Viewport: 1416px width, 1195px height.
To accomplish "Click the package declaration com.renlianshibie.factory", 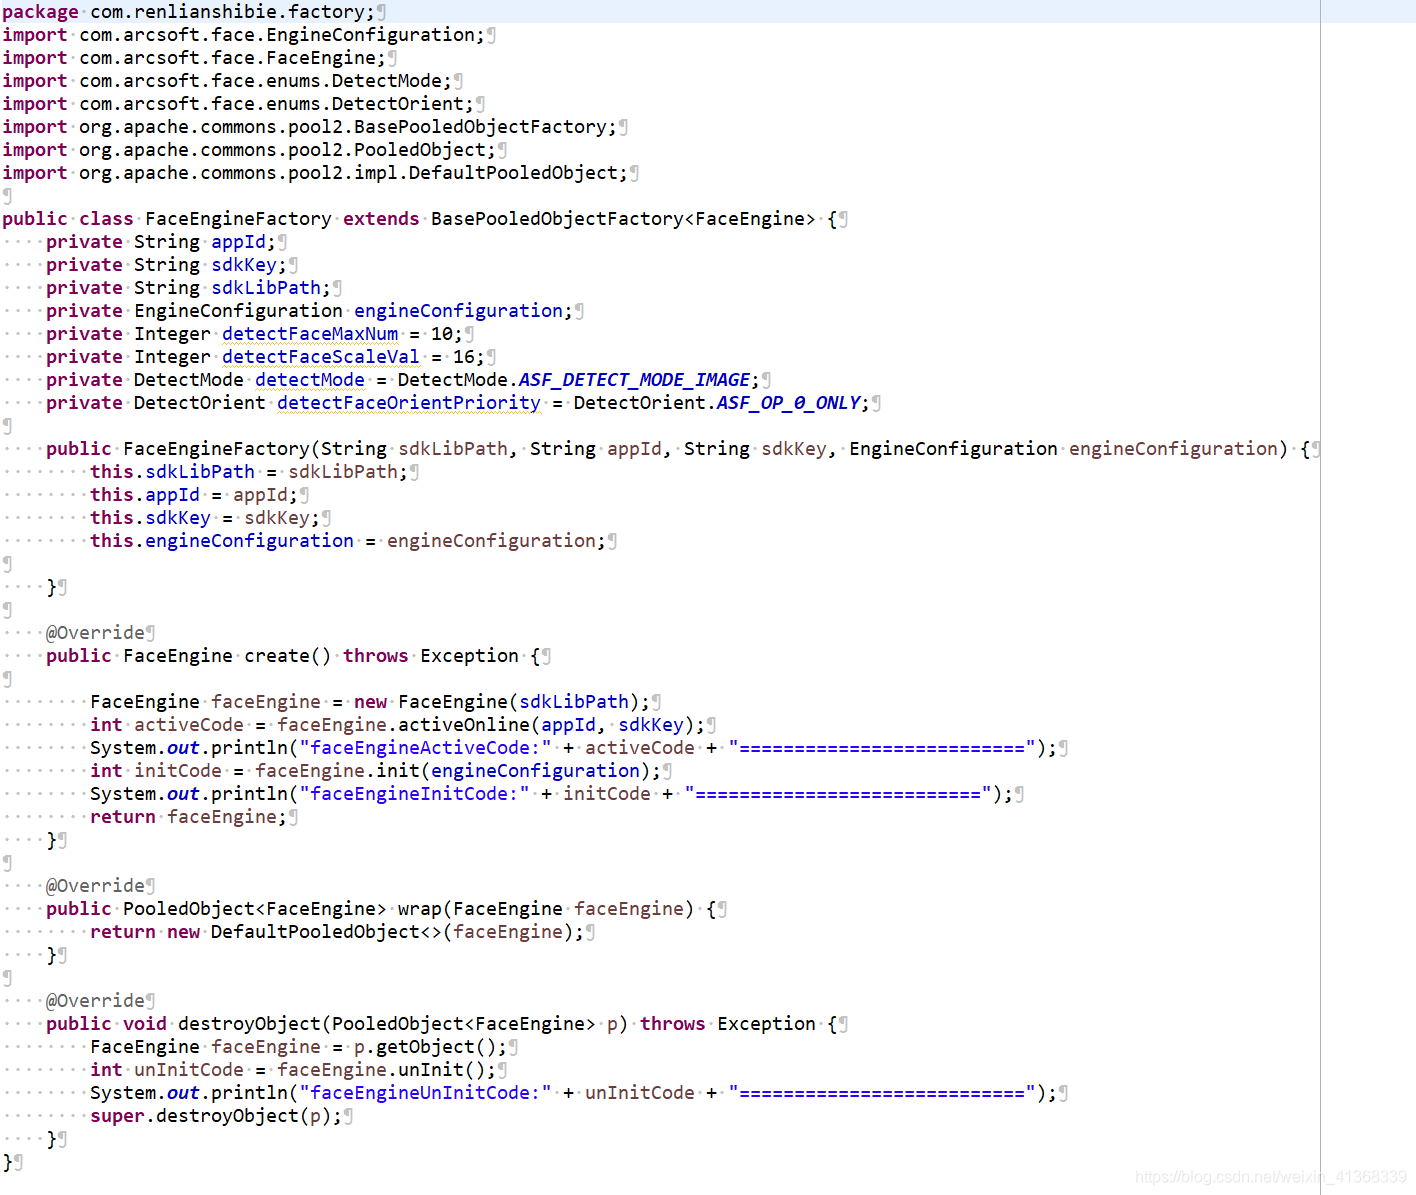I will click(x=188, y=12).
